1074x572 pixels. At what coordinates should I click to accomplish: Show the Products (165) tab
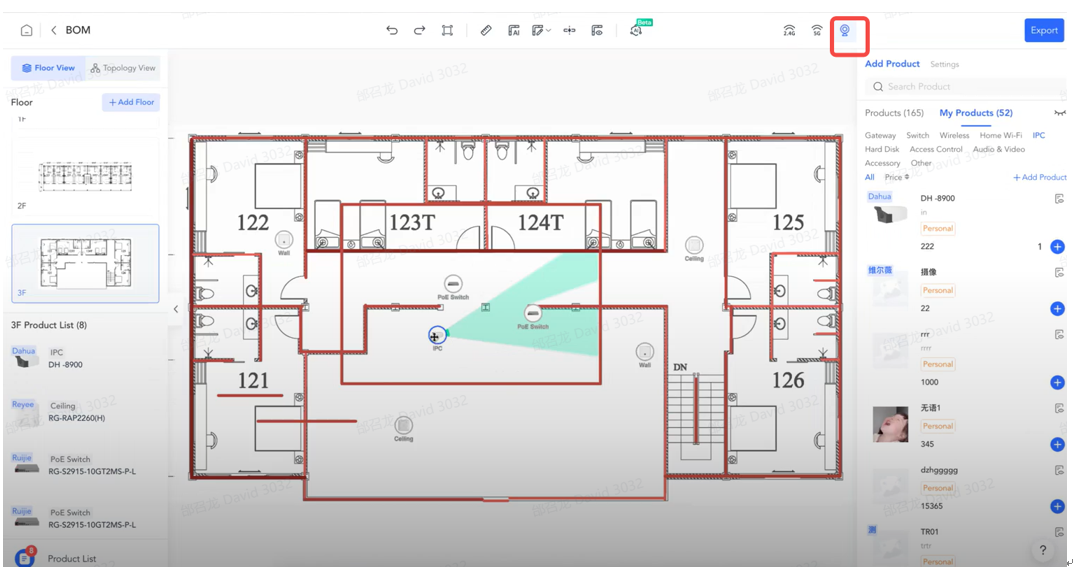pos(894,113)
